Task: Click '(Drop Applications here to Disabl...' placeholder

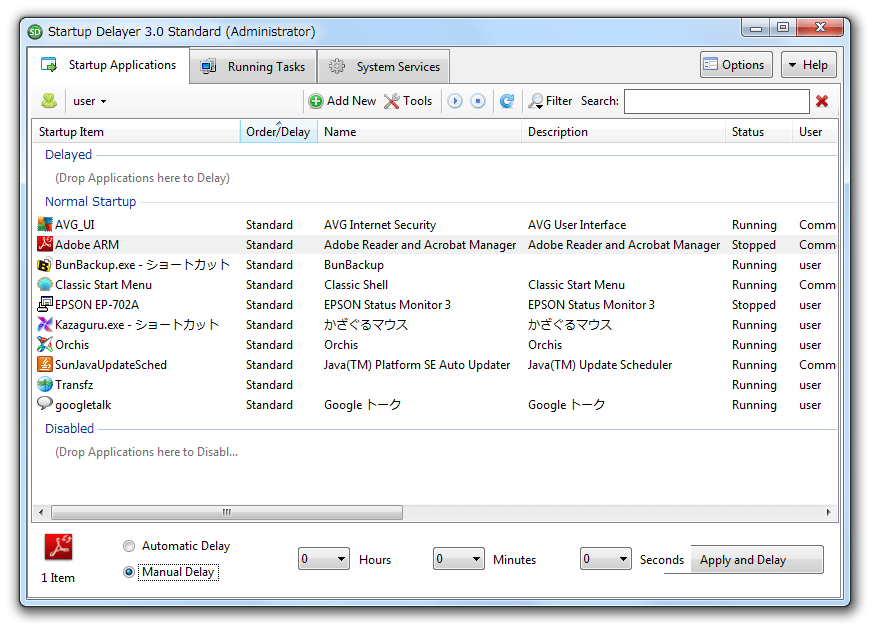Action: coord(146,452)
